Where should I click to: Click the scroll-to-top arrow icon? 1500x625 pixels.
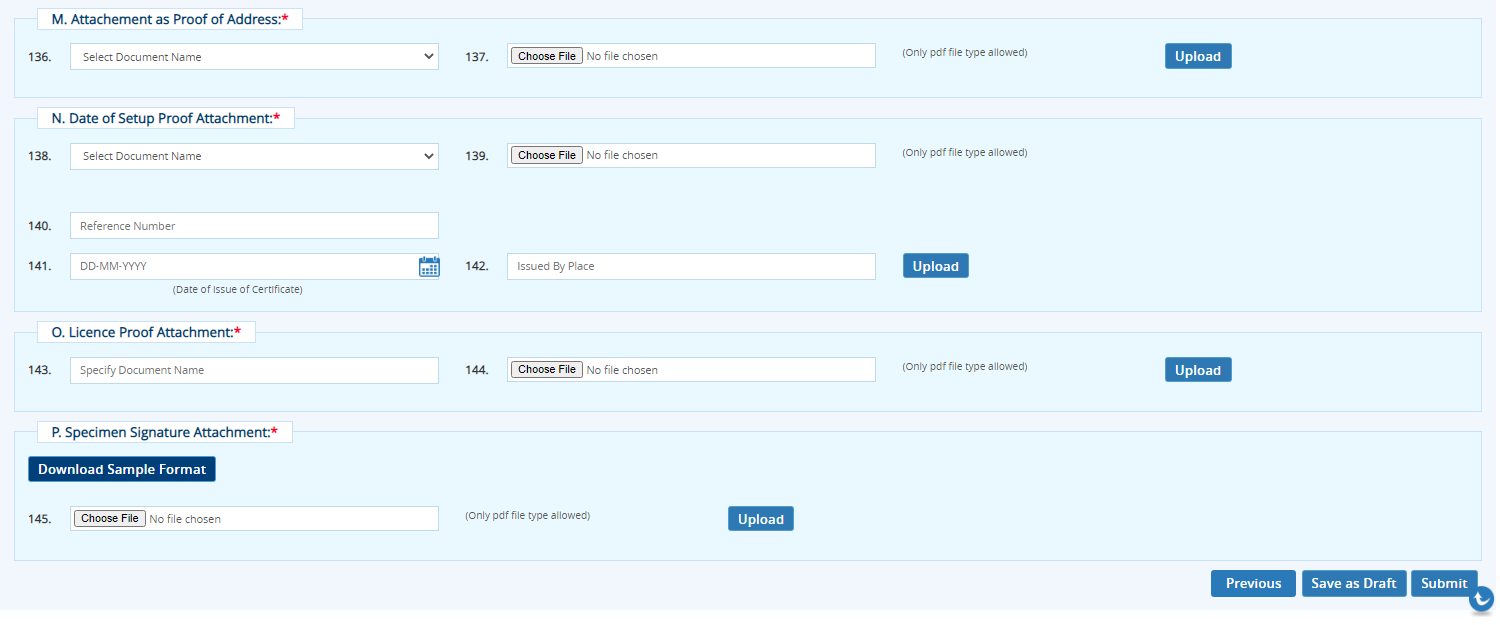[x=1481, y=599]
